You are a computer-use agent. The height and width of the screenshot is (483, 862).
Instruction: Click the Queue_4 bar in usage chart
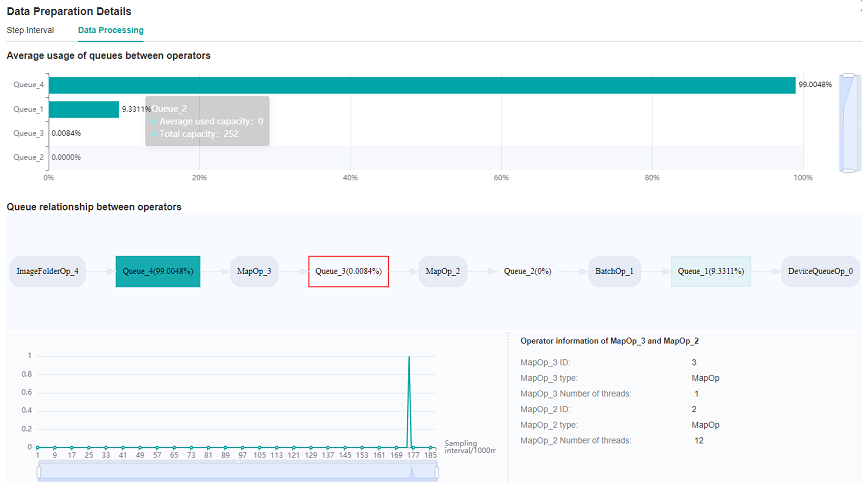pyautogui.click(x=420, y=86)
